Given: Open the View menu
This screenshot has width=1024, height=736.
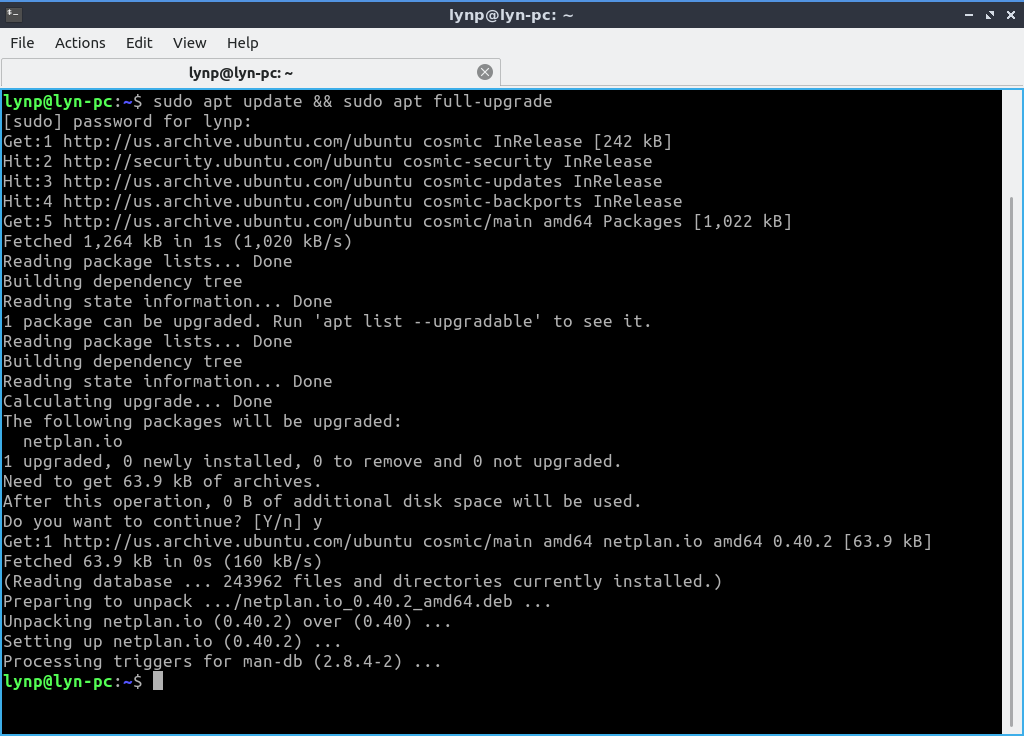Looking at the screenshot, I should tap(189, 42).
